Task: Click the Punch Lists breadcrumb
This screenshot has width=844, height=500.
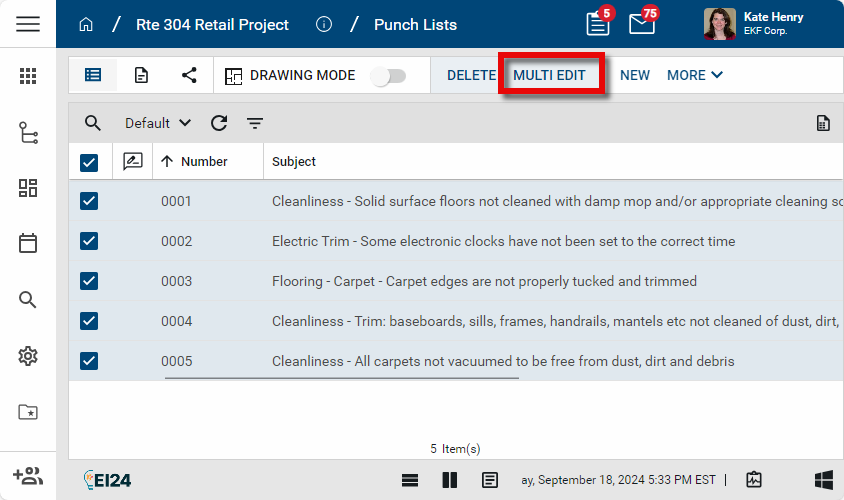Action: click(x=415, y=24)
